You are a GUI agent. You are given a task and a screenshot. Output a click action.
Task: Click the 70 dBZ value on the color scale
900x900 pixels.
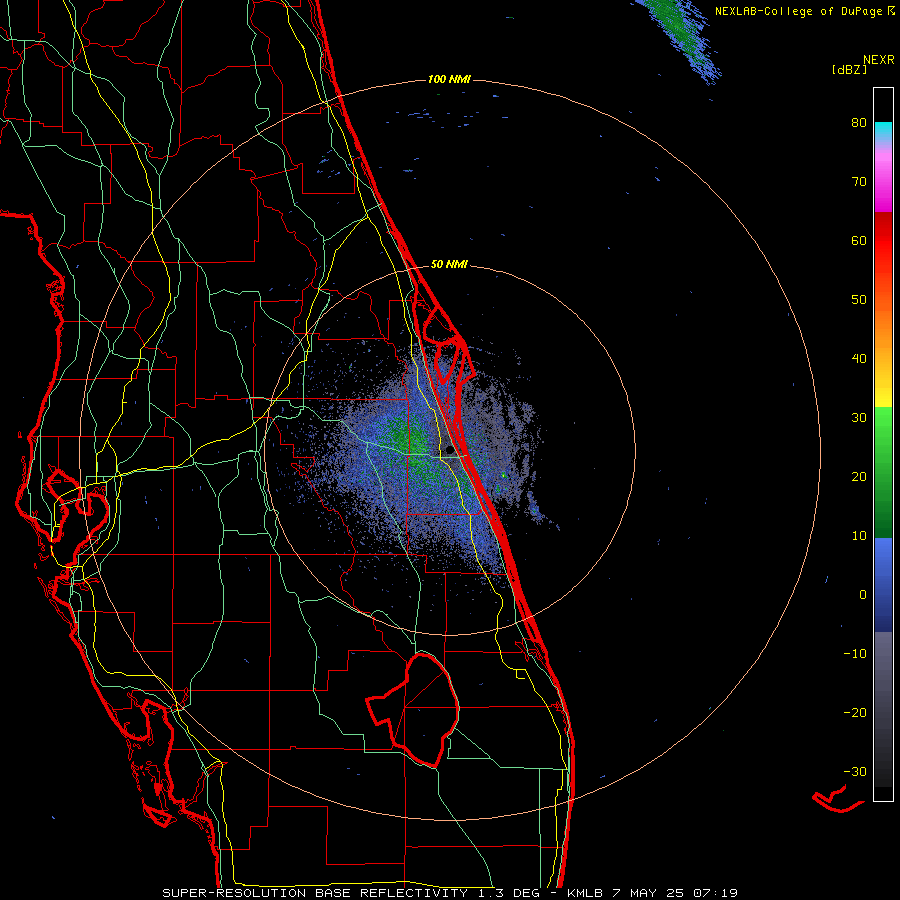tap(859, 182)
